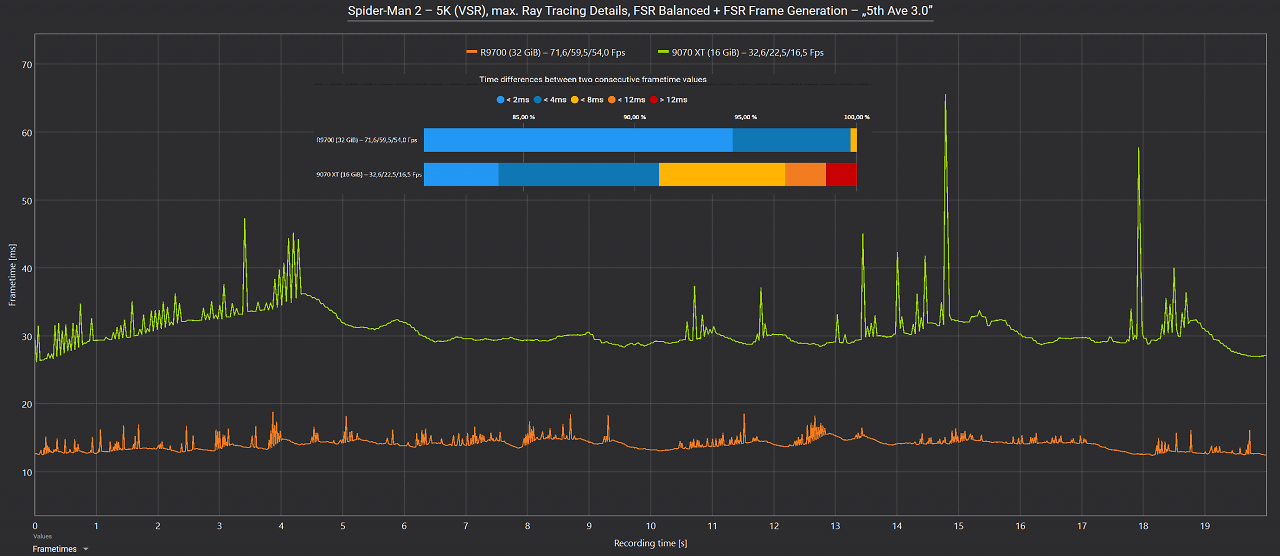Click the y-axis tick value 60
This screenshot has height=556, width=1280.
click(27, 133)
